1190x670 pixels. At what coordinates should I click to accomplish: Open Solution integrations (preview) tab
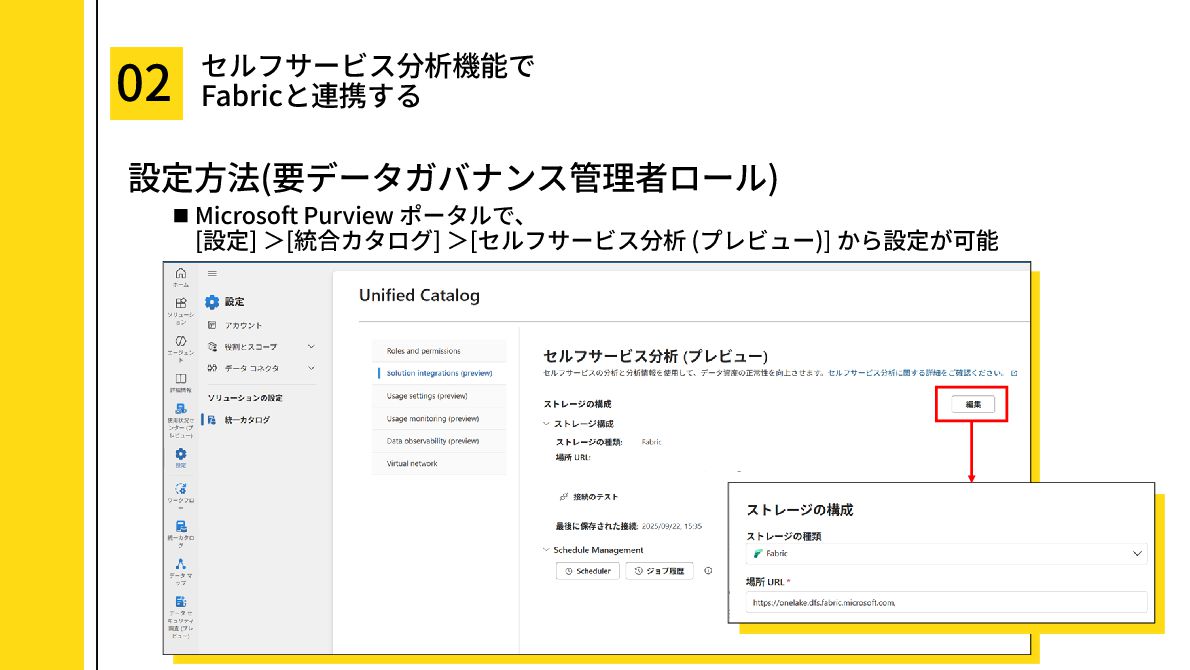(x=439, y=373)
